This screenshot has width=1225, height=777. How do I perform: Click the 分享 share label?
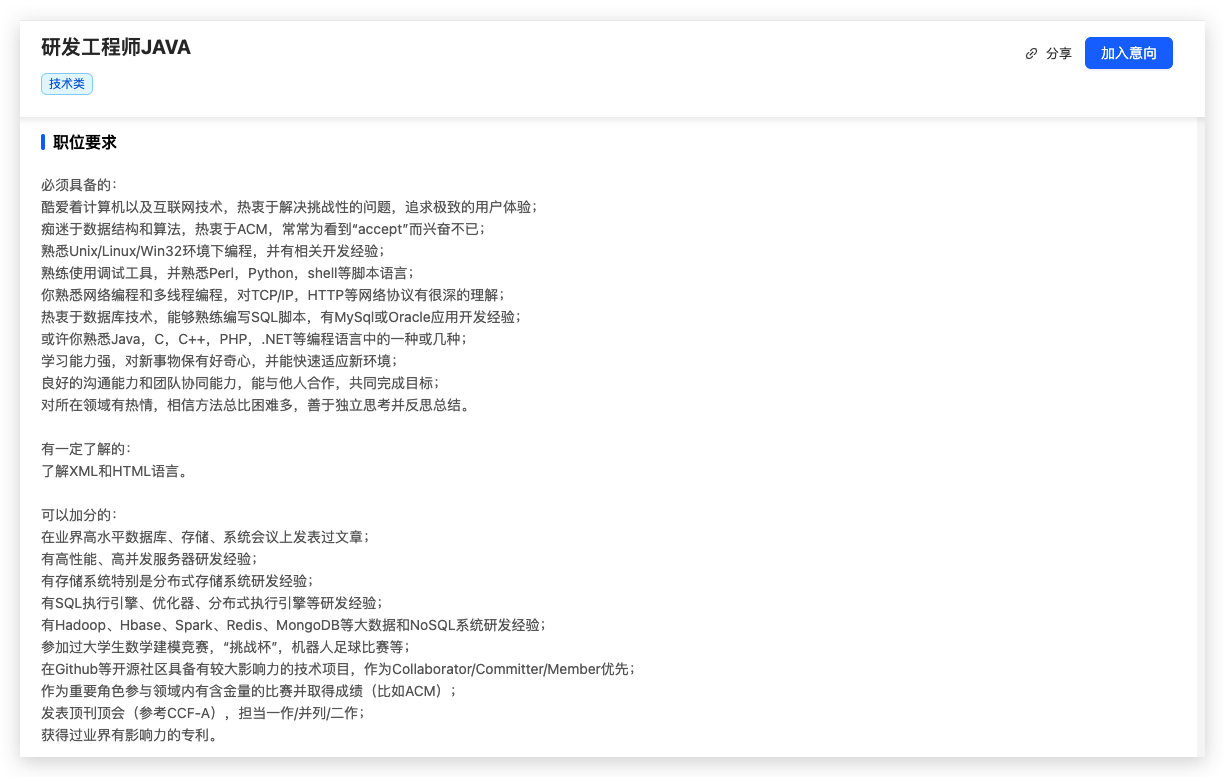(x=1058, y=54)
